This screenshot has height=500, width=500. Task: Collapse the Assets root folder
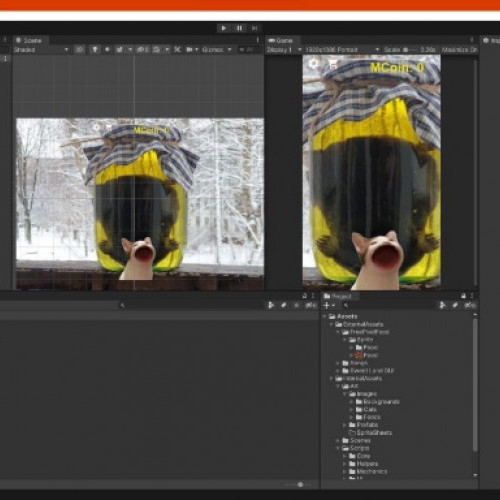(x=325, y=316)
